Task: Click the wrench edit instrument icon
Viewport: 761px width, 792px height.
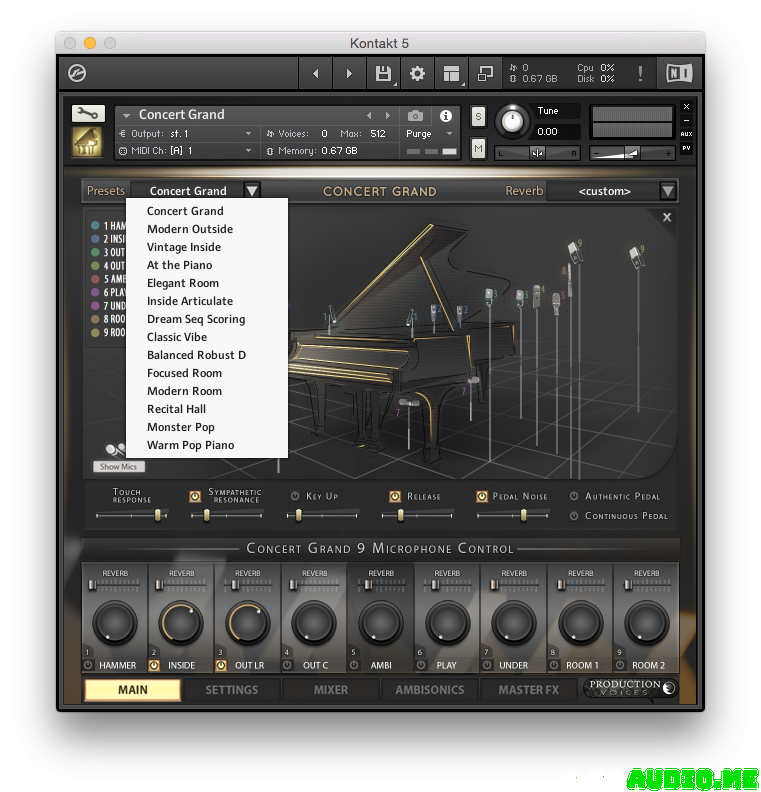Action: coord(87,114)
